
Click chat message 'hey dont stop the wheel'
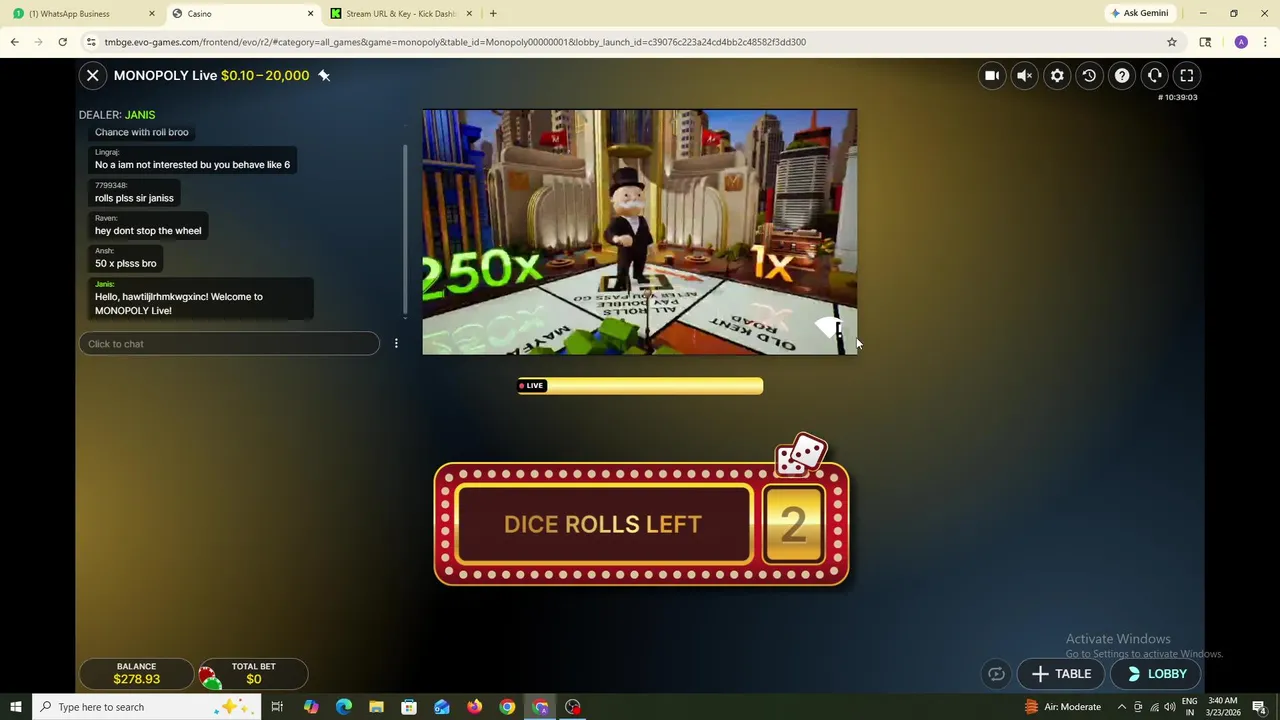148,231
